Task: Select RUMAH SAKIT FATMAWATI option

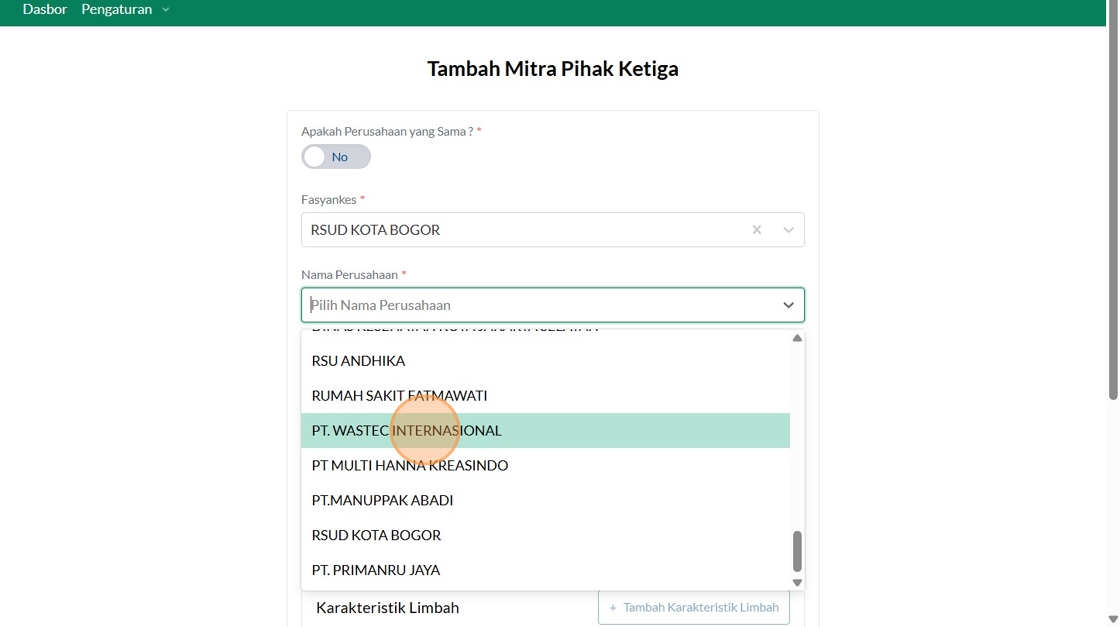Action: pyautogui.click(x=399, y=396)
